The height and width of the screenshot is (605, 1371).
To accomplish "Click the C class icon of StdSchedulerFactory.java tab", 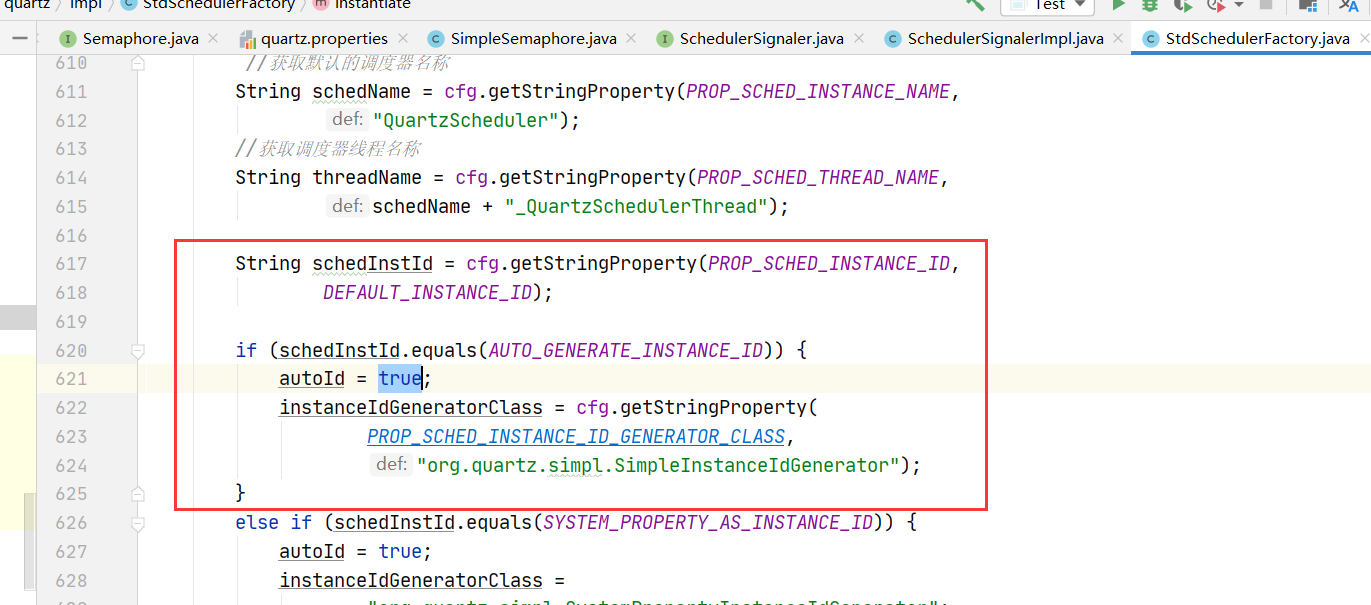I will [x=1149, y=40].
